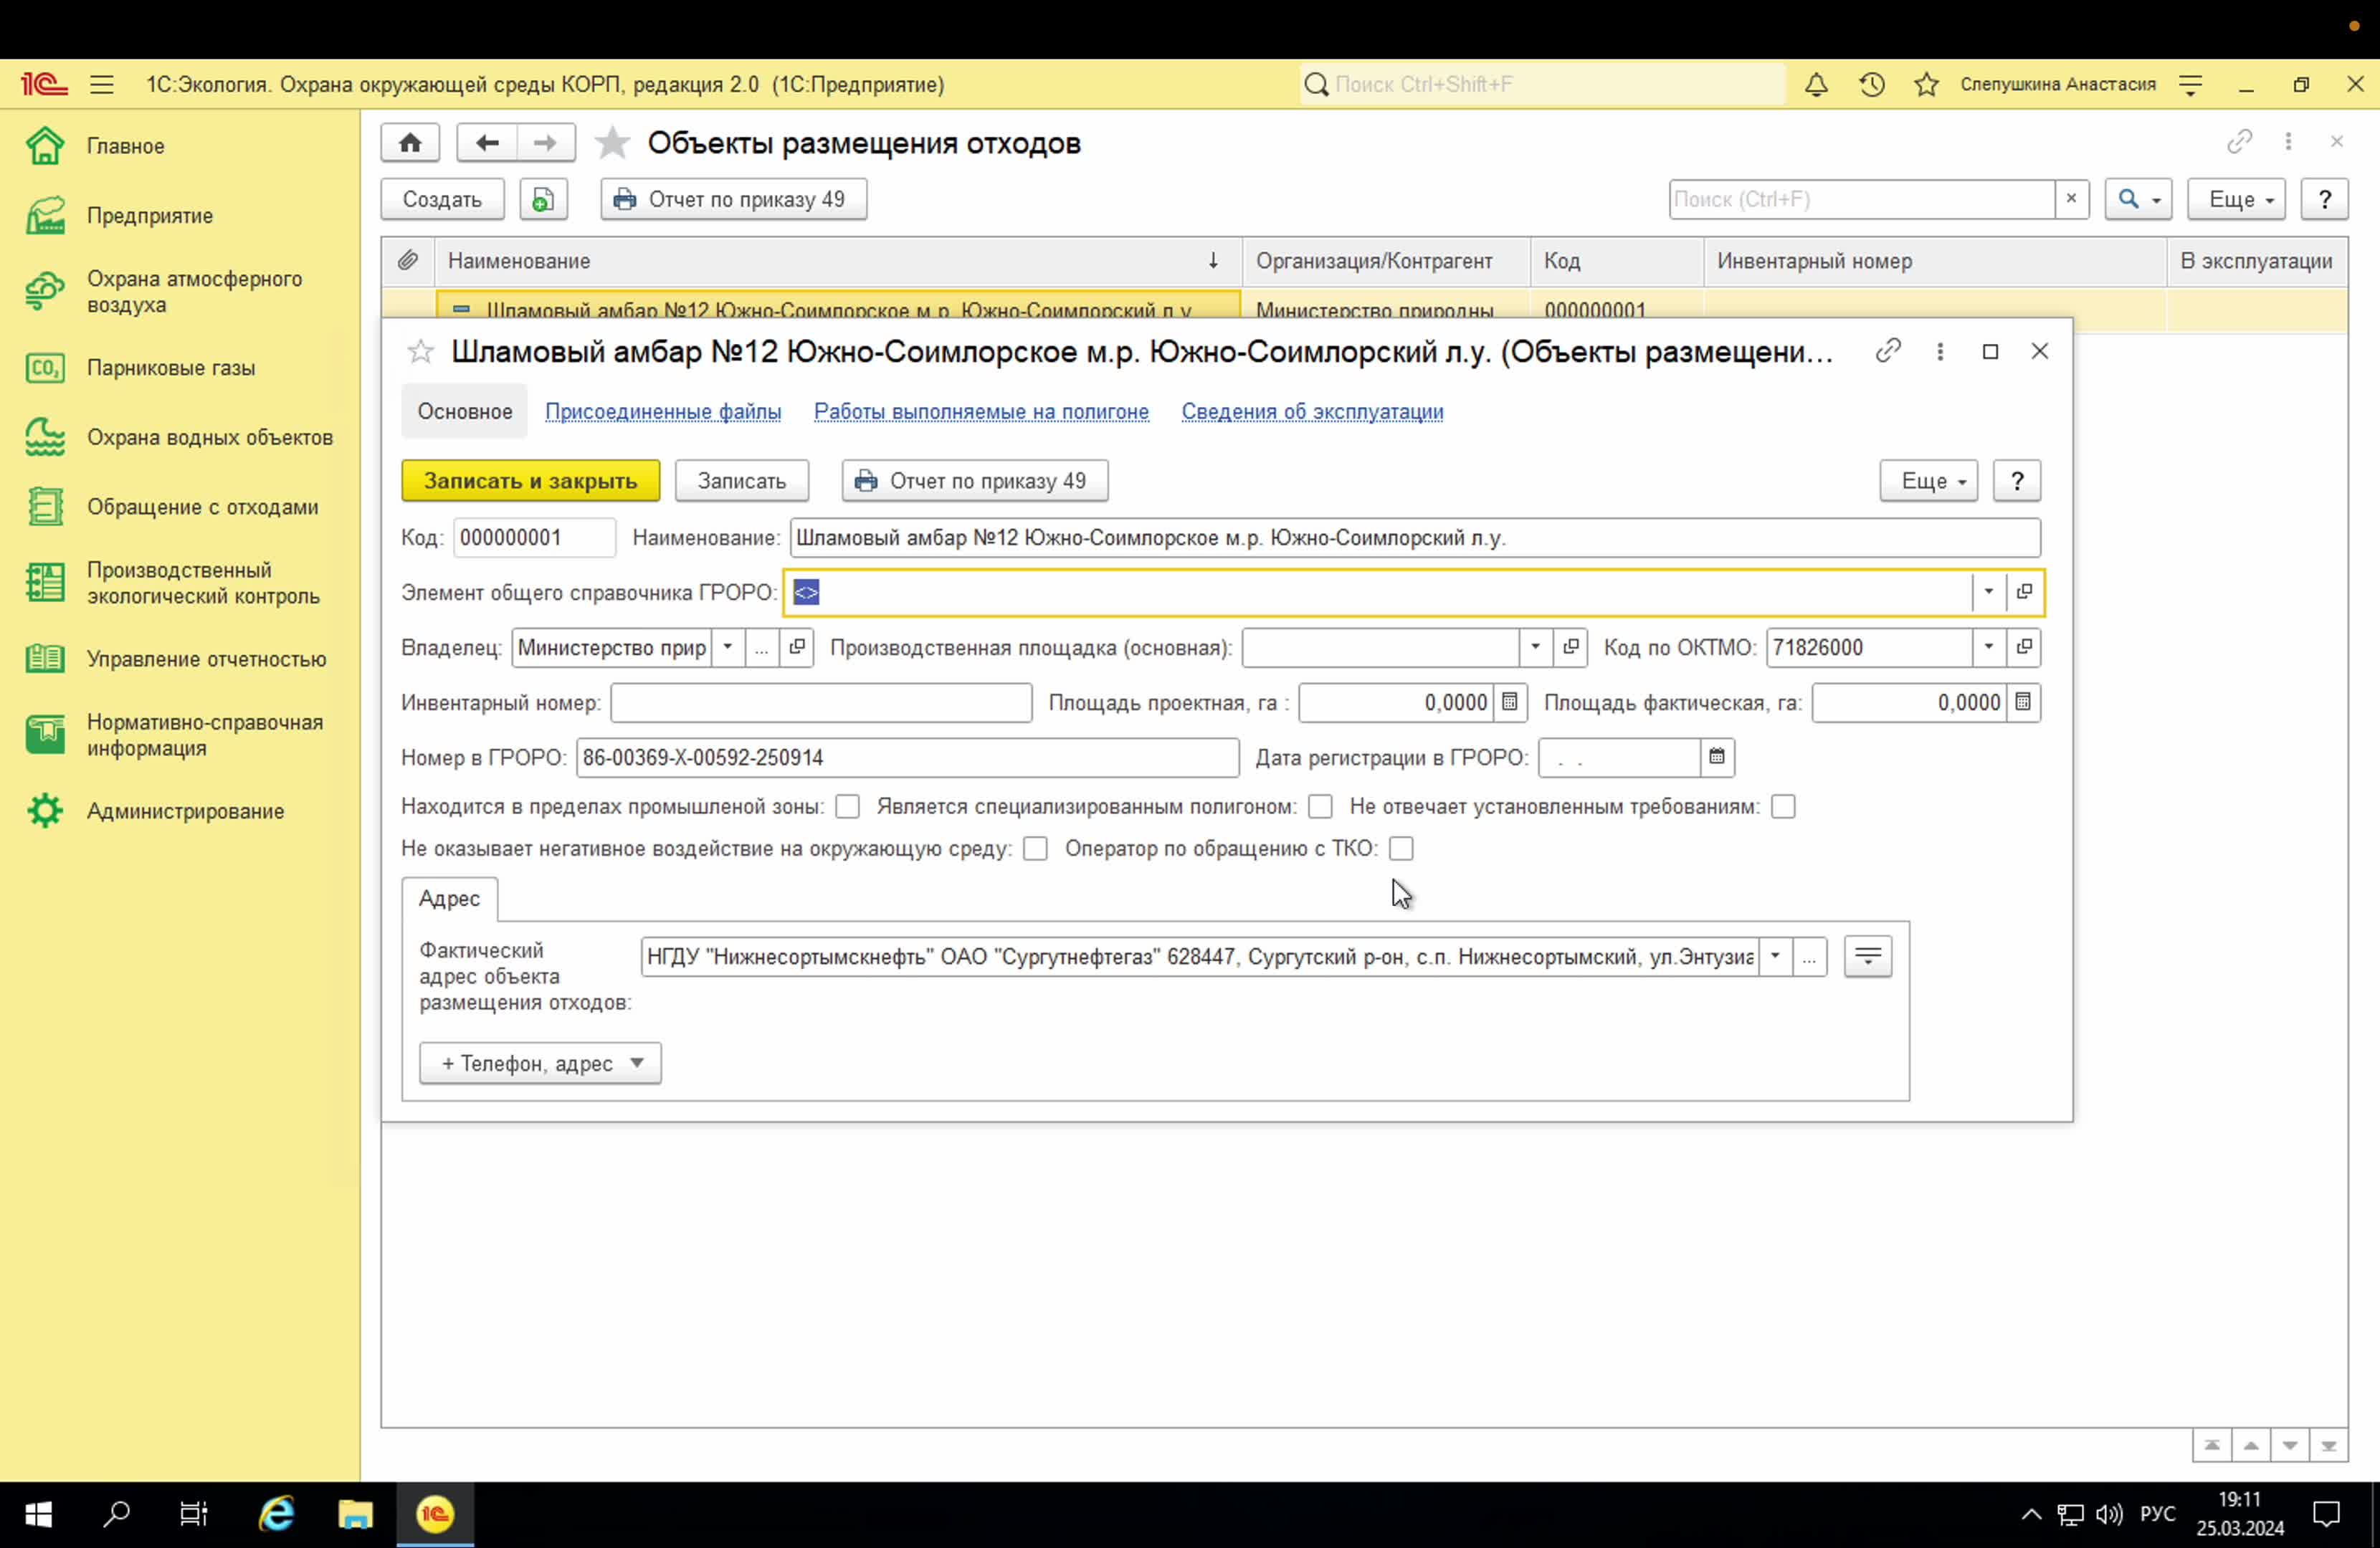The height and width of the screenshot is (1548, 2380).
Task: Get link to list icon
Action: (2239, 142)
